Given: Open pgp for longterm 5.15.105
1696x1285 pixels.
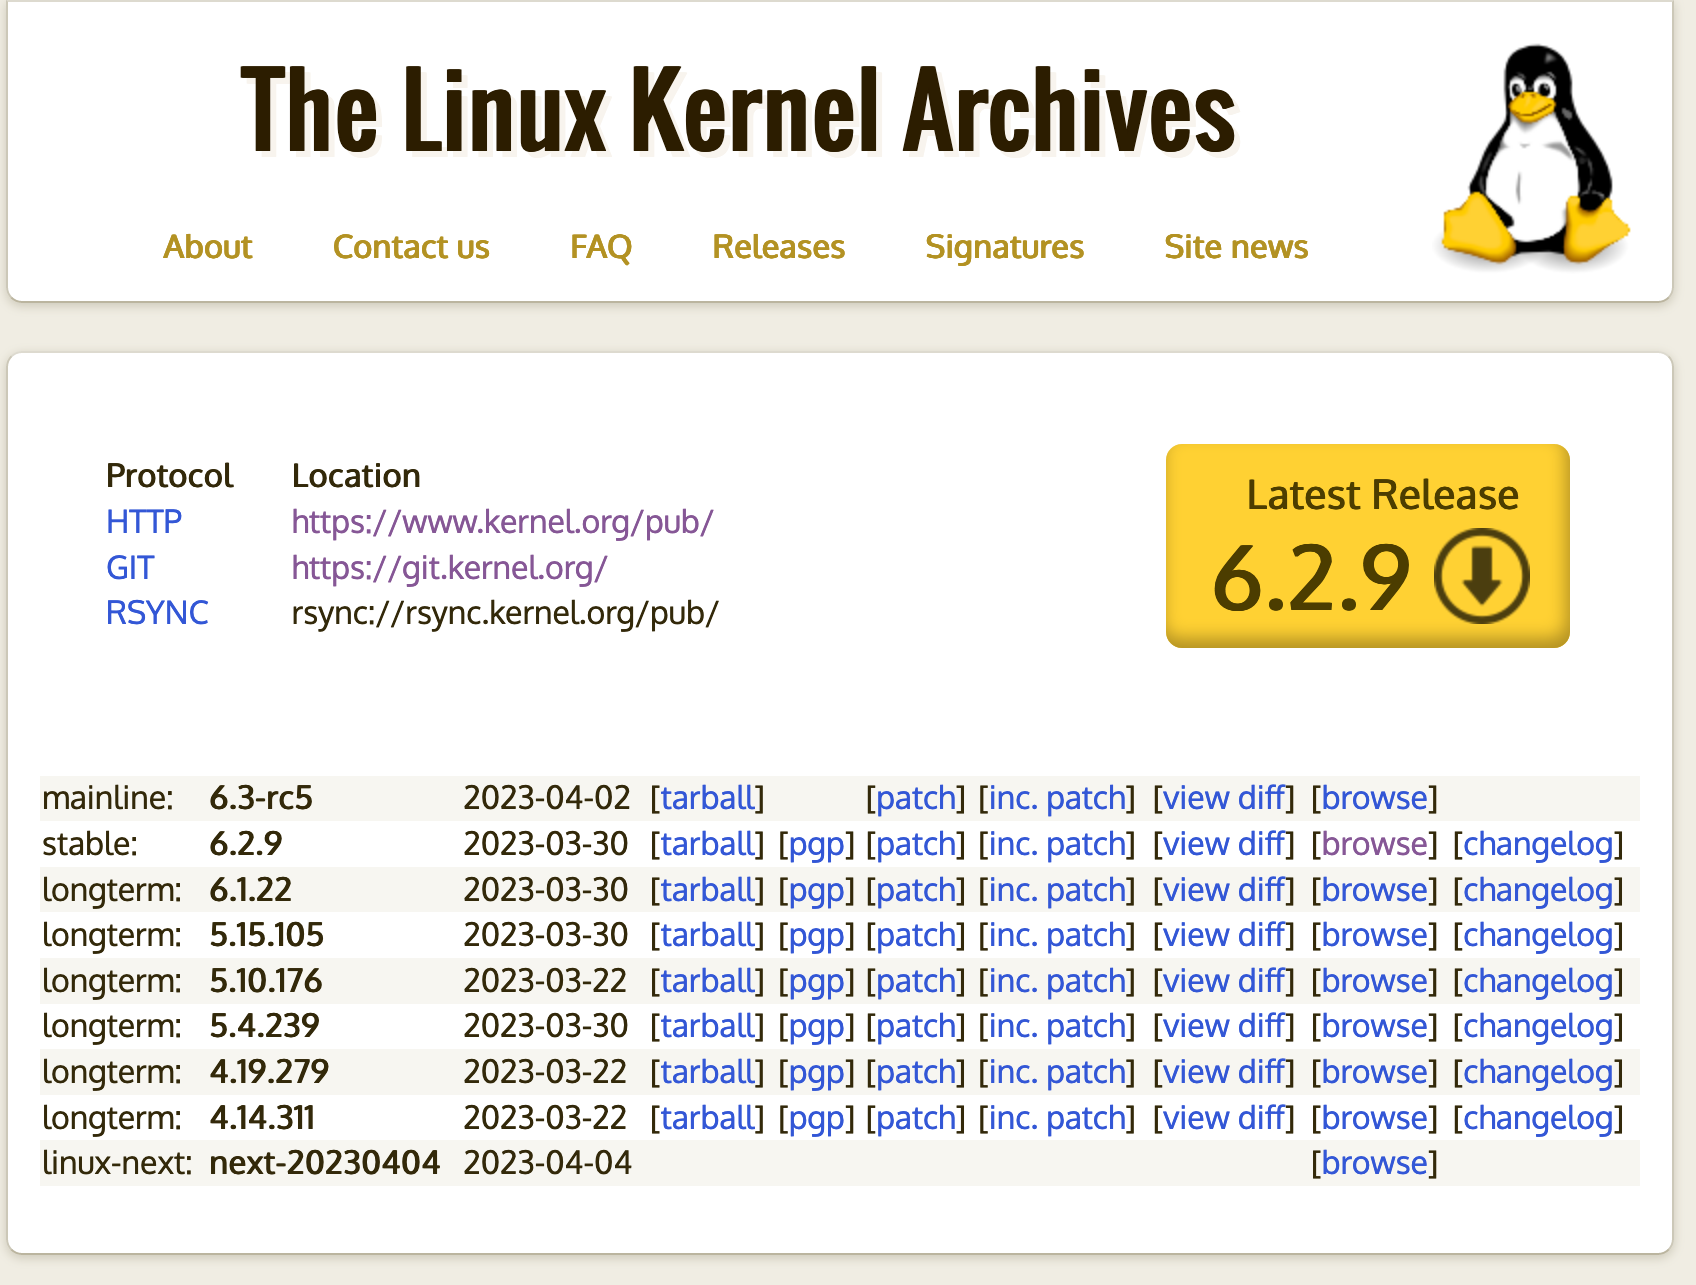Looking at the screenshot, I should pyautogui.click(x=817, y=935).
